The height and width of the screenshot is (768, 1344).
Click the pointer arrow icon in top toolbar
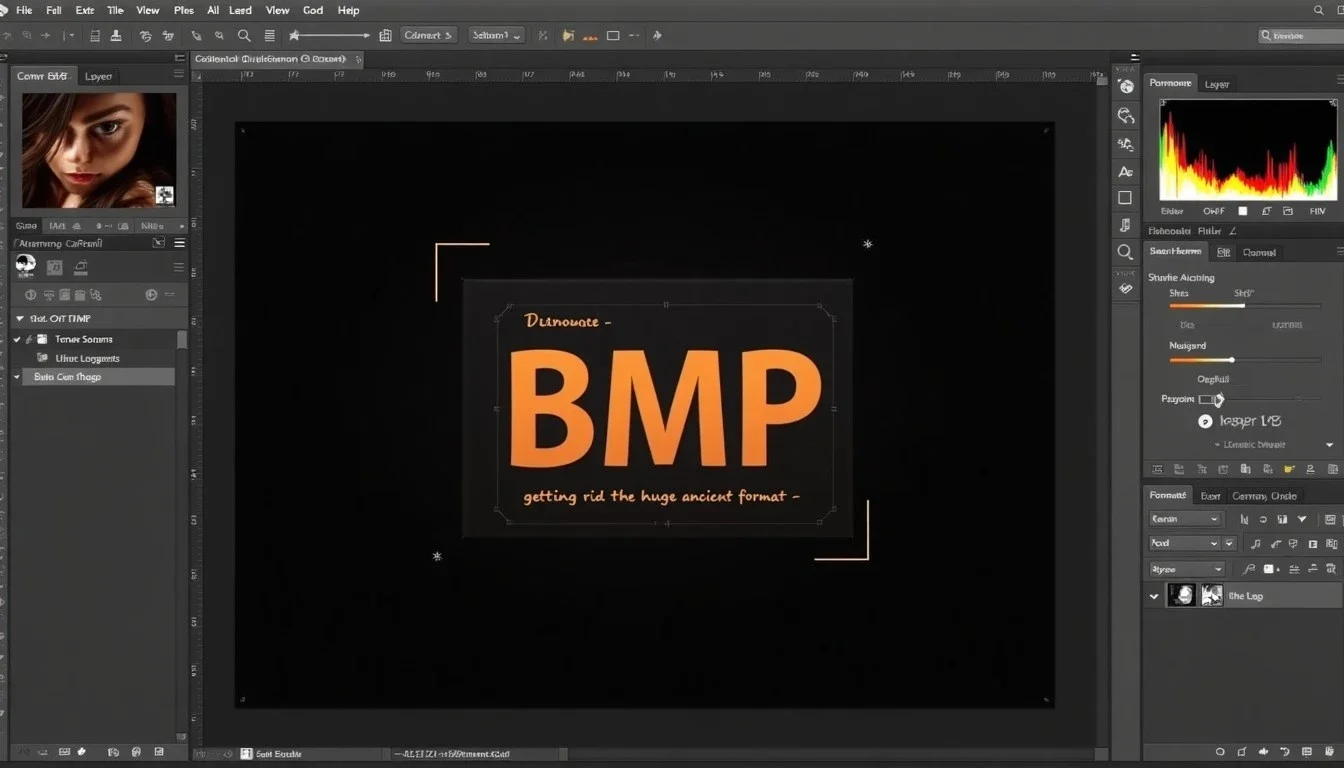click(657, 35)
